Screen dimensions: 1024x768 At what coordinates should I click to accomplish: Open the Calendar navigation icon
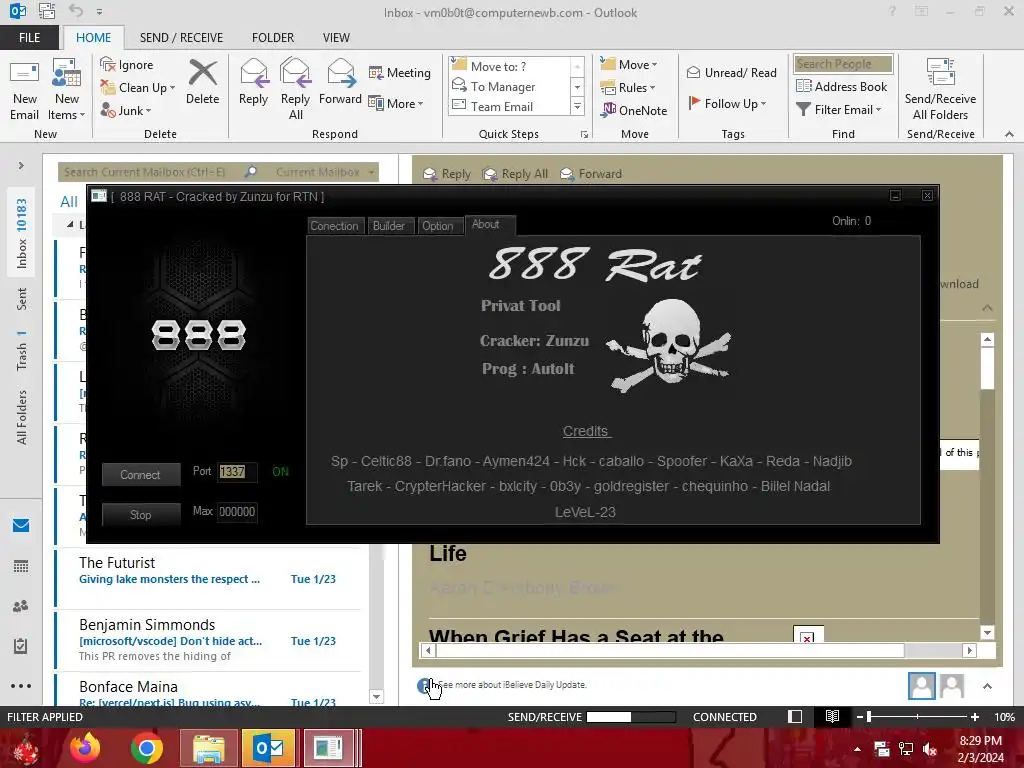[21, 566]
